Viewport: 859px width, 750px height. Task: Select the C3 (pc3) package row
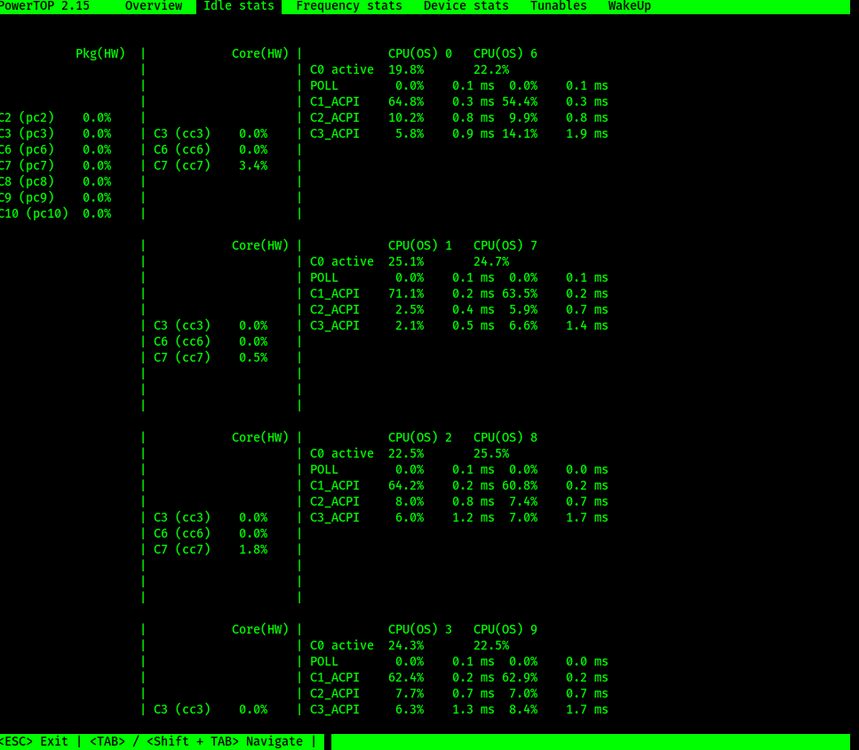(55, 134)
